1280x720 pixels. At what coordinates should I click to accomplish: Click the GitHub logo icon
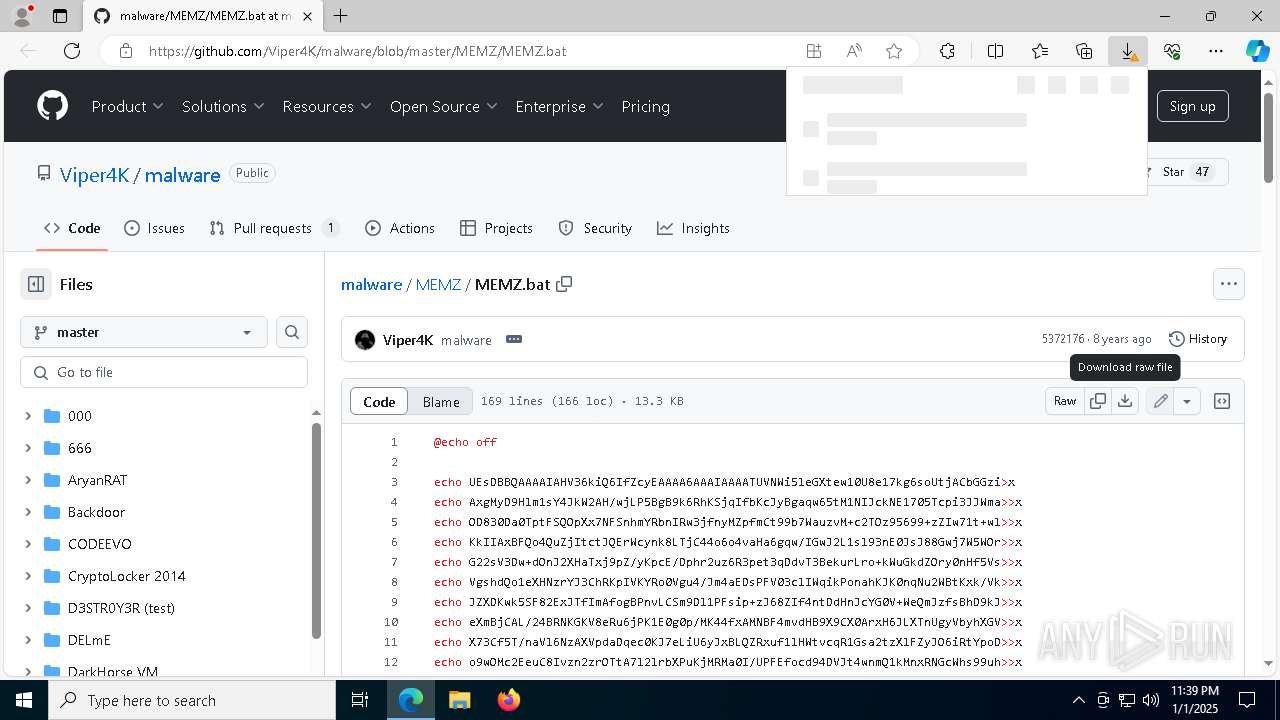[52, 106]
